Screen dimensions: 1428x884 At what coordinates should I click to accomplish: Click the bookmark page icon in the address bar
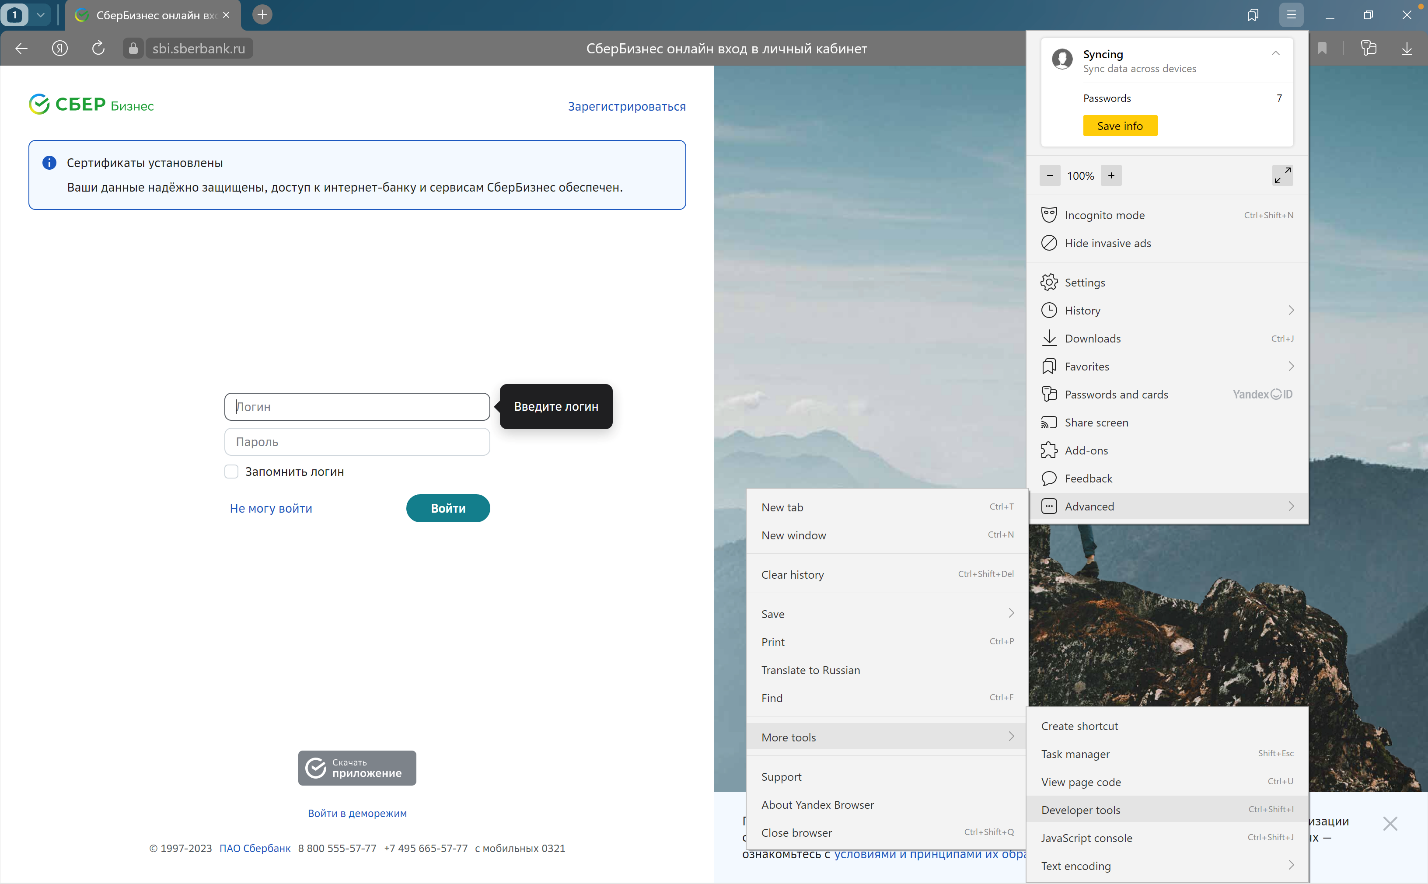click(x=1322, y=48)
